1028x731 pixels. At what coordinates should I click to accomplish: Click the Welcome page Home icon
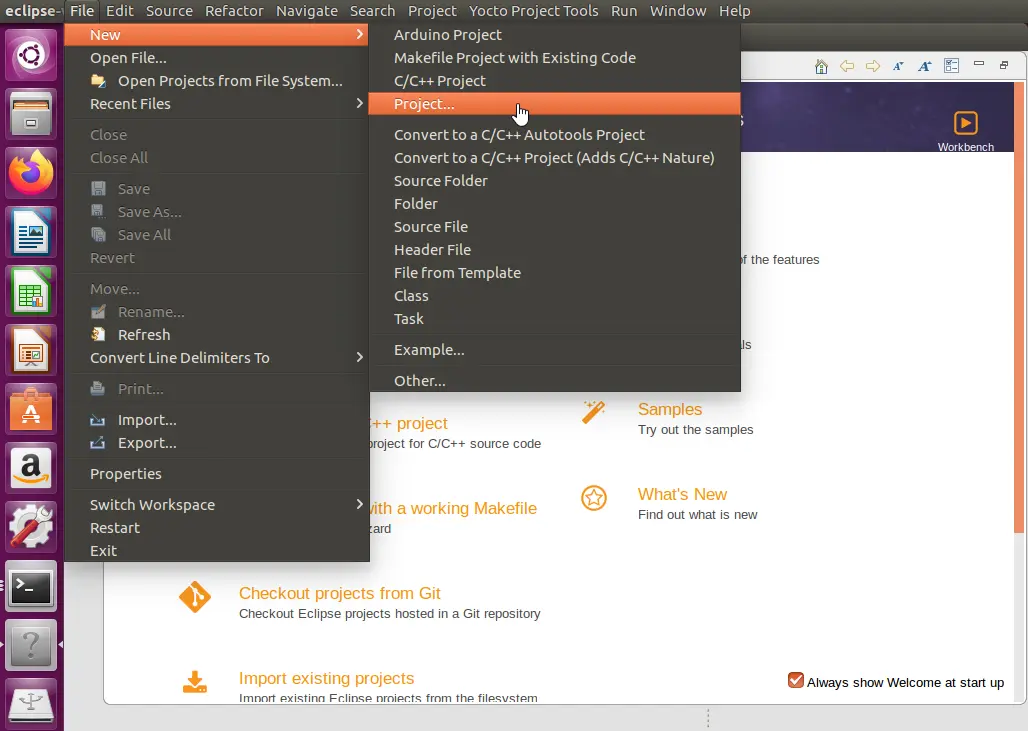tap(821, 66)
